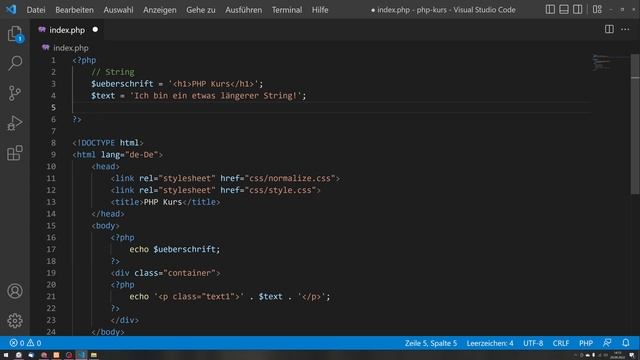640x360 pixels.
Task: Click 'echo $ueberschrift;' on line 17
Action: coord(175,249)
